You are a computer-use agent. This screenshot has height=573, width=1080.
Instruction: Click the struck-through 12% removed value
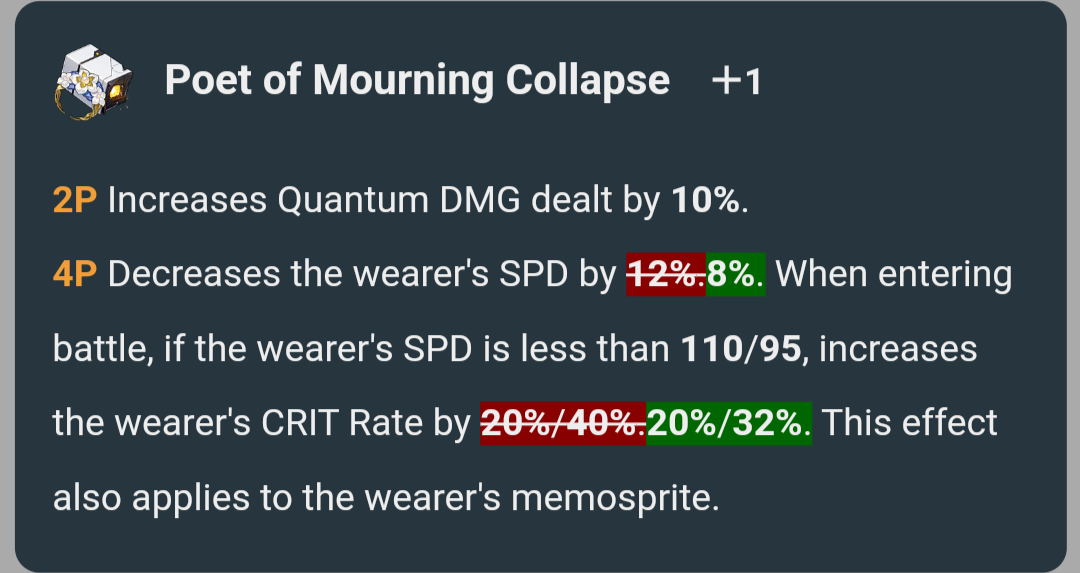pos(666,275)
